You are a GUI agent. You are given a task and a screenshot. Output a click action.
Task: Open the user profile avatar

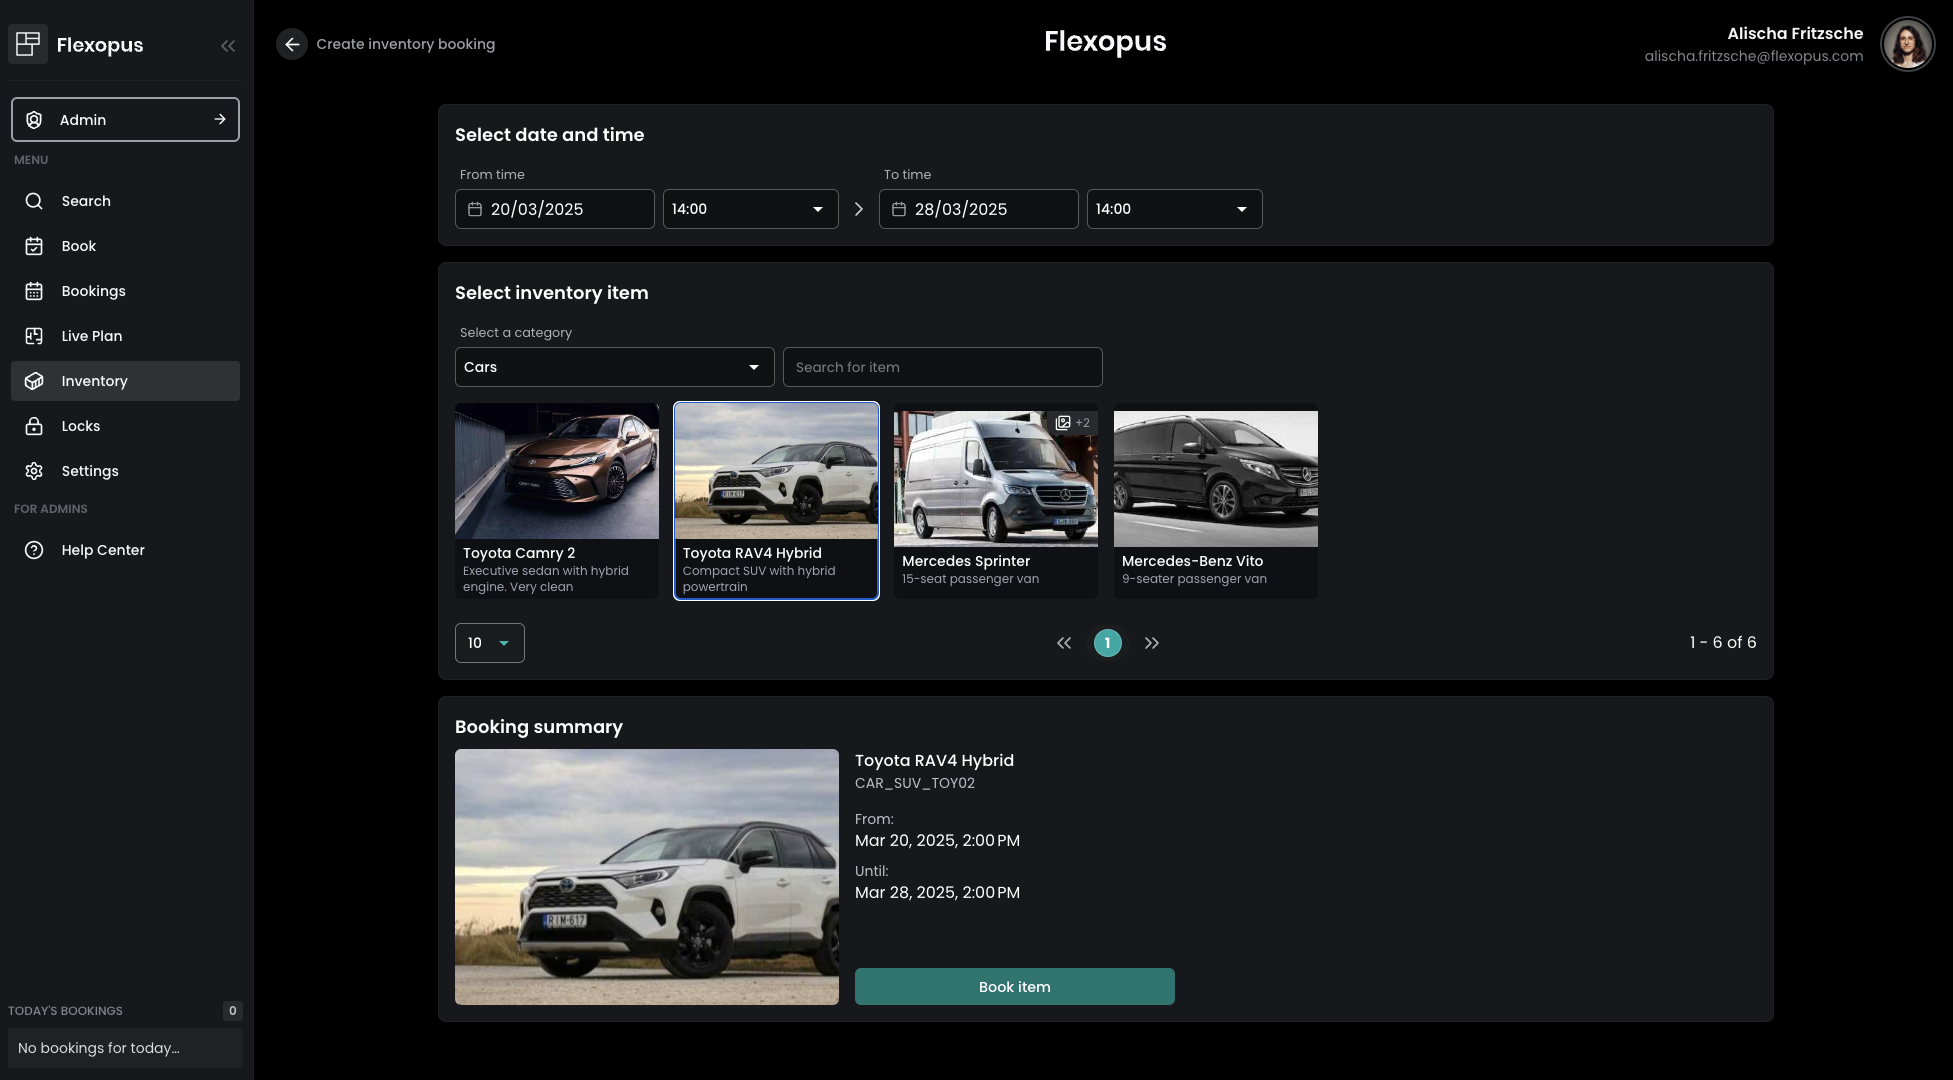click(1907, 44)
